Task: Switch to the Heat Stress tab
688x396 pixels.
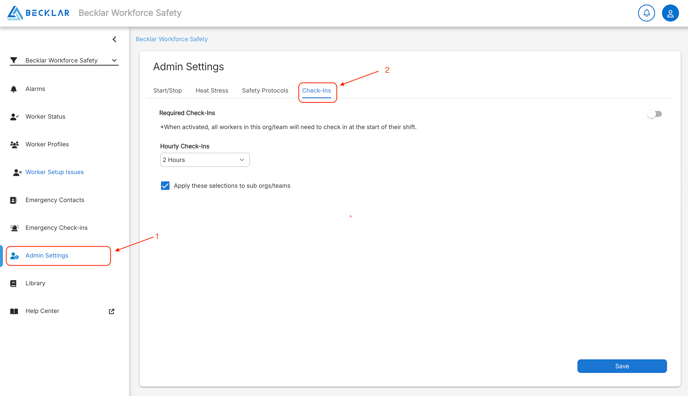Action: pyautogui.click(x=212, y=90)
